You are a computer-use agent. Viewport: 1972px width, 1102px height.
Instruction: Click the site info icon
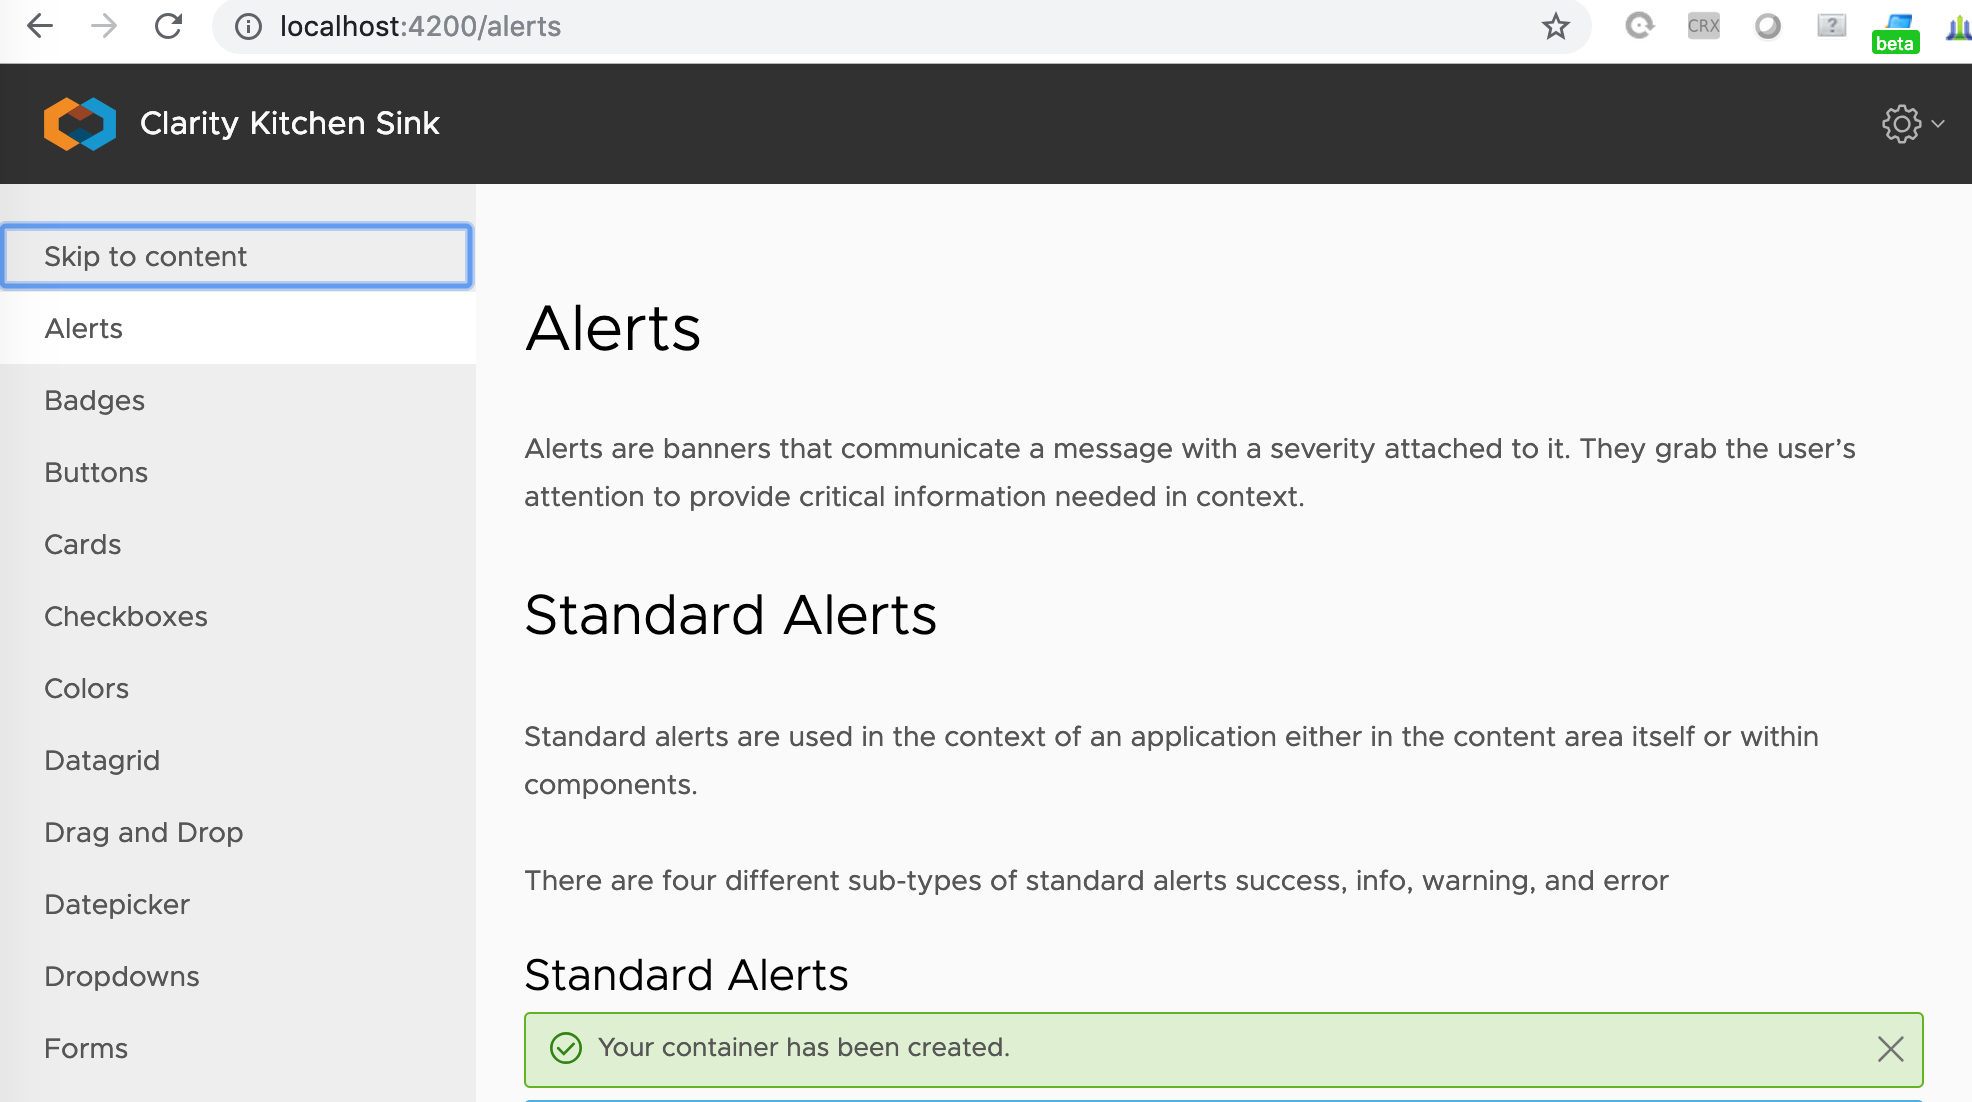[x=248, y=26]
